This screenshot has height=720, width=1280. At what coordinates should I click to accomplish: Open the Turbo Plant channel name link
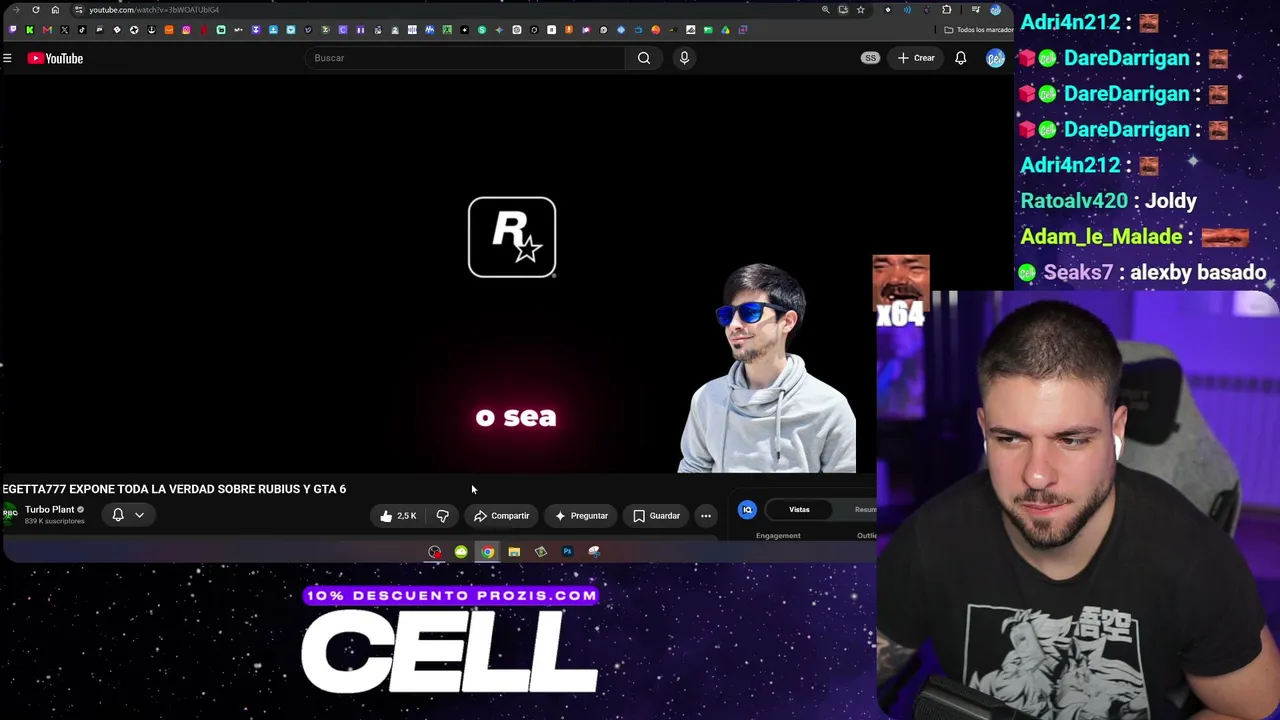49,510
